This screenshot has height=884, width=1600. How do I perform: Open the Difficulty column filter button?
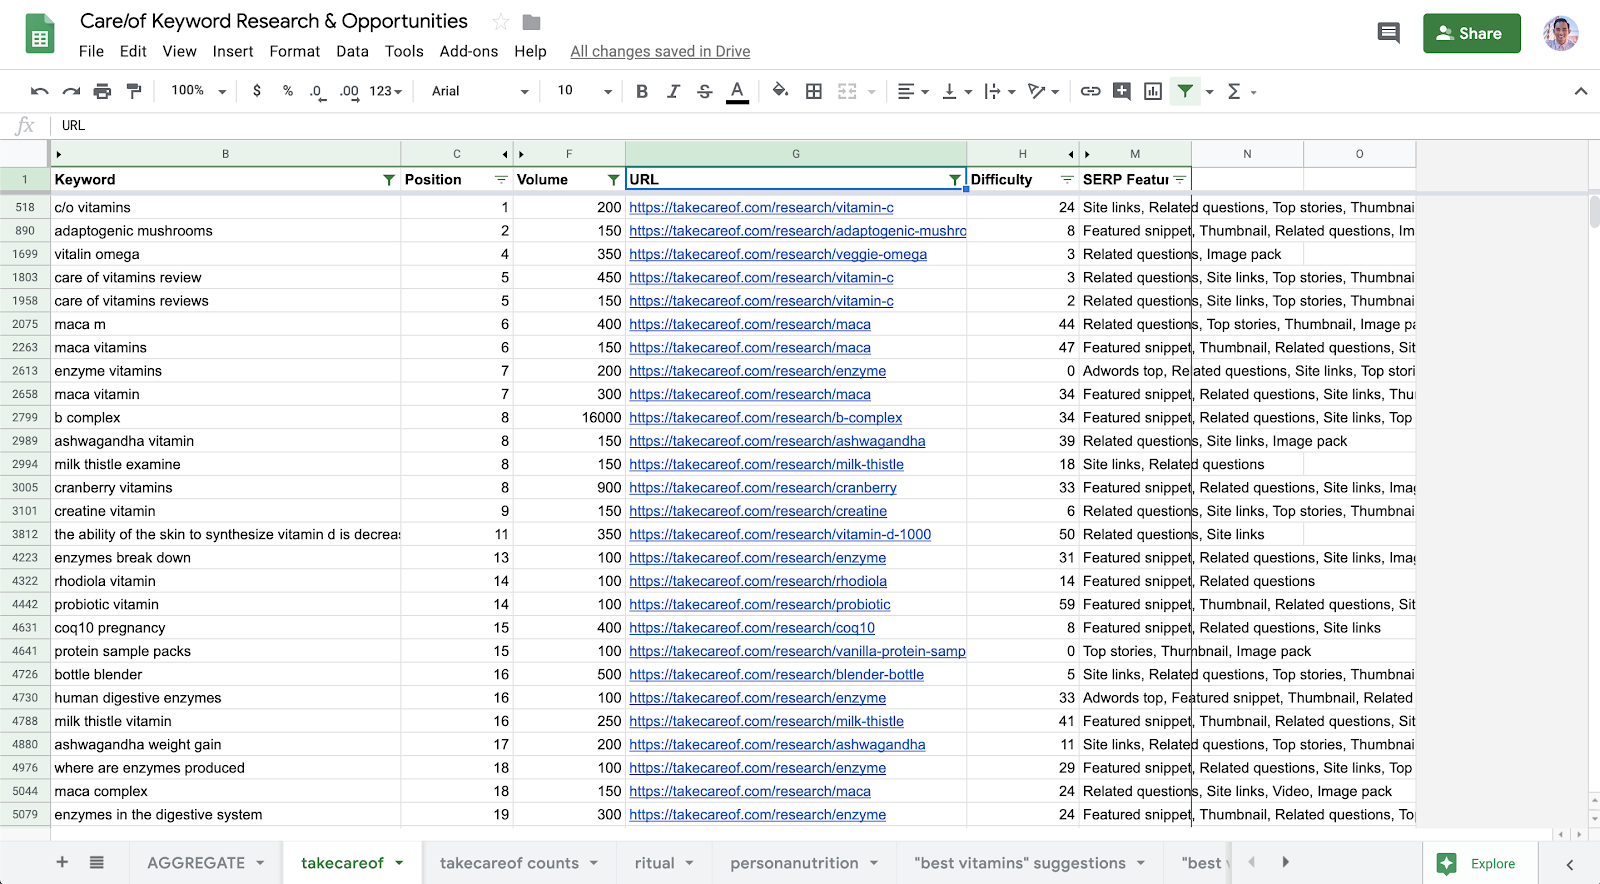coord(1067,180)
